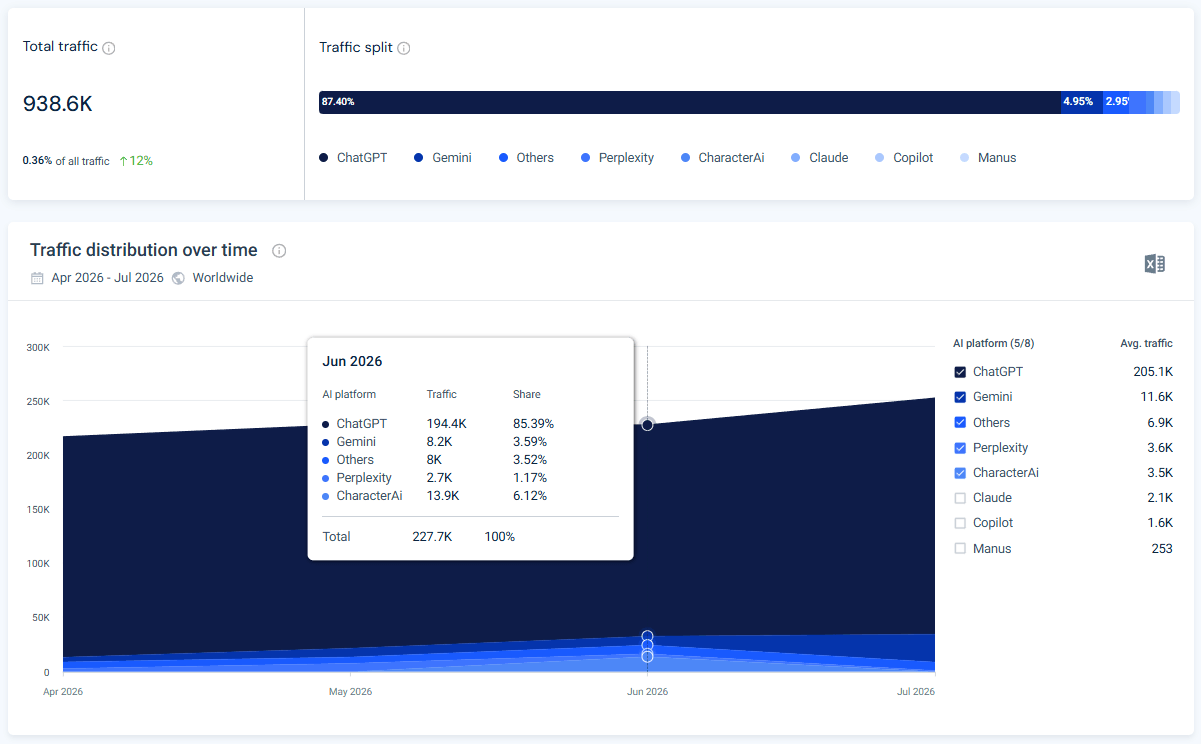Toggle the Others platform checkbox
This screenshot has height=744, width=1201.
click(x=960, y=422)
